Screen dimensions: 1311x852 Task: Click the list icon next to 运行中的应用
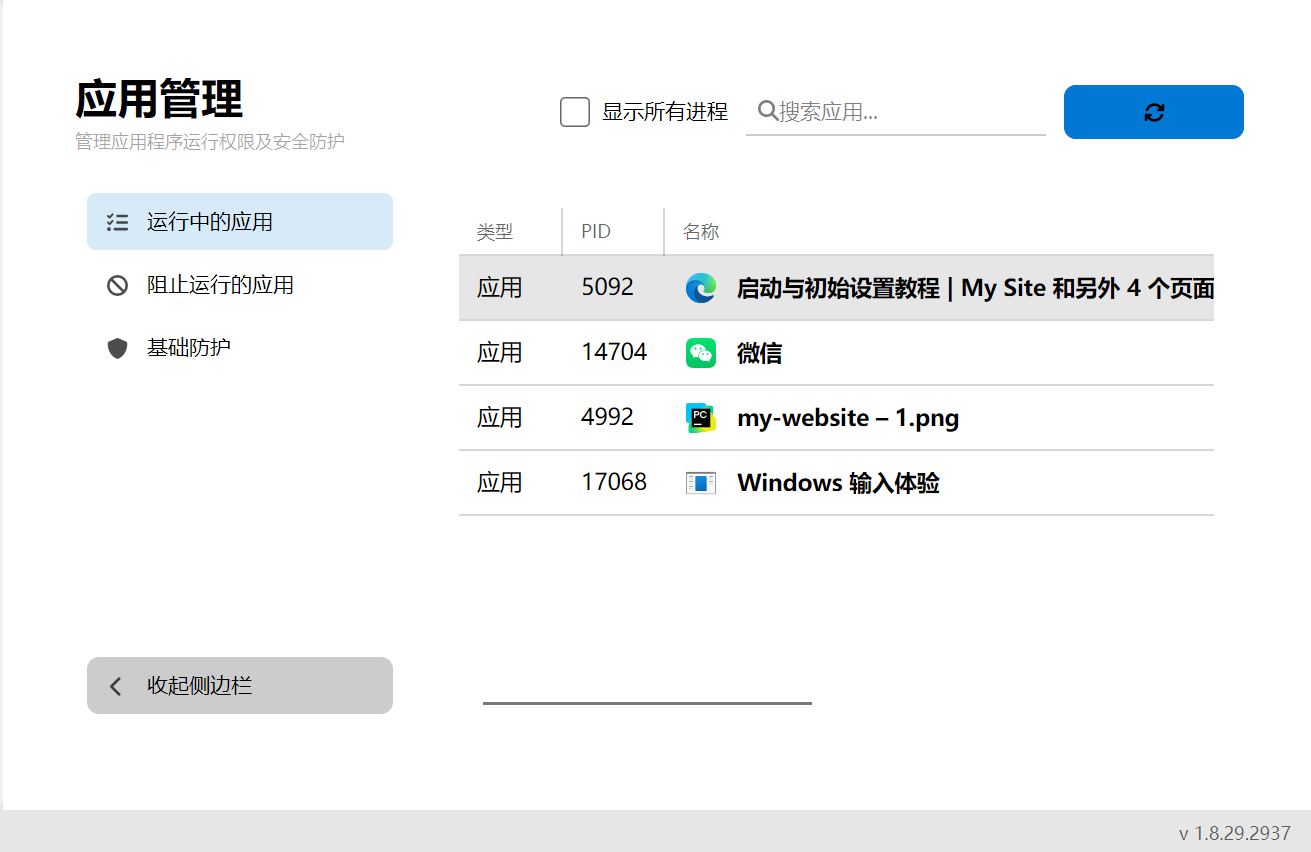coord(117,221)
